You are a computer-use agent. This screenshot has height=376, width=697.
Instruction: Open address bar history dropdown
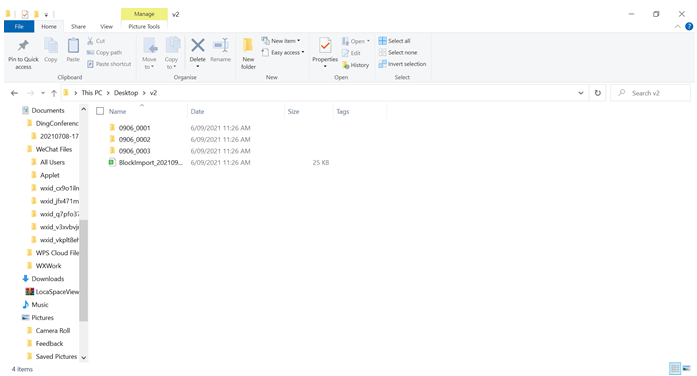(x=581, y=93)
